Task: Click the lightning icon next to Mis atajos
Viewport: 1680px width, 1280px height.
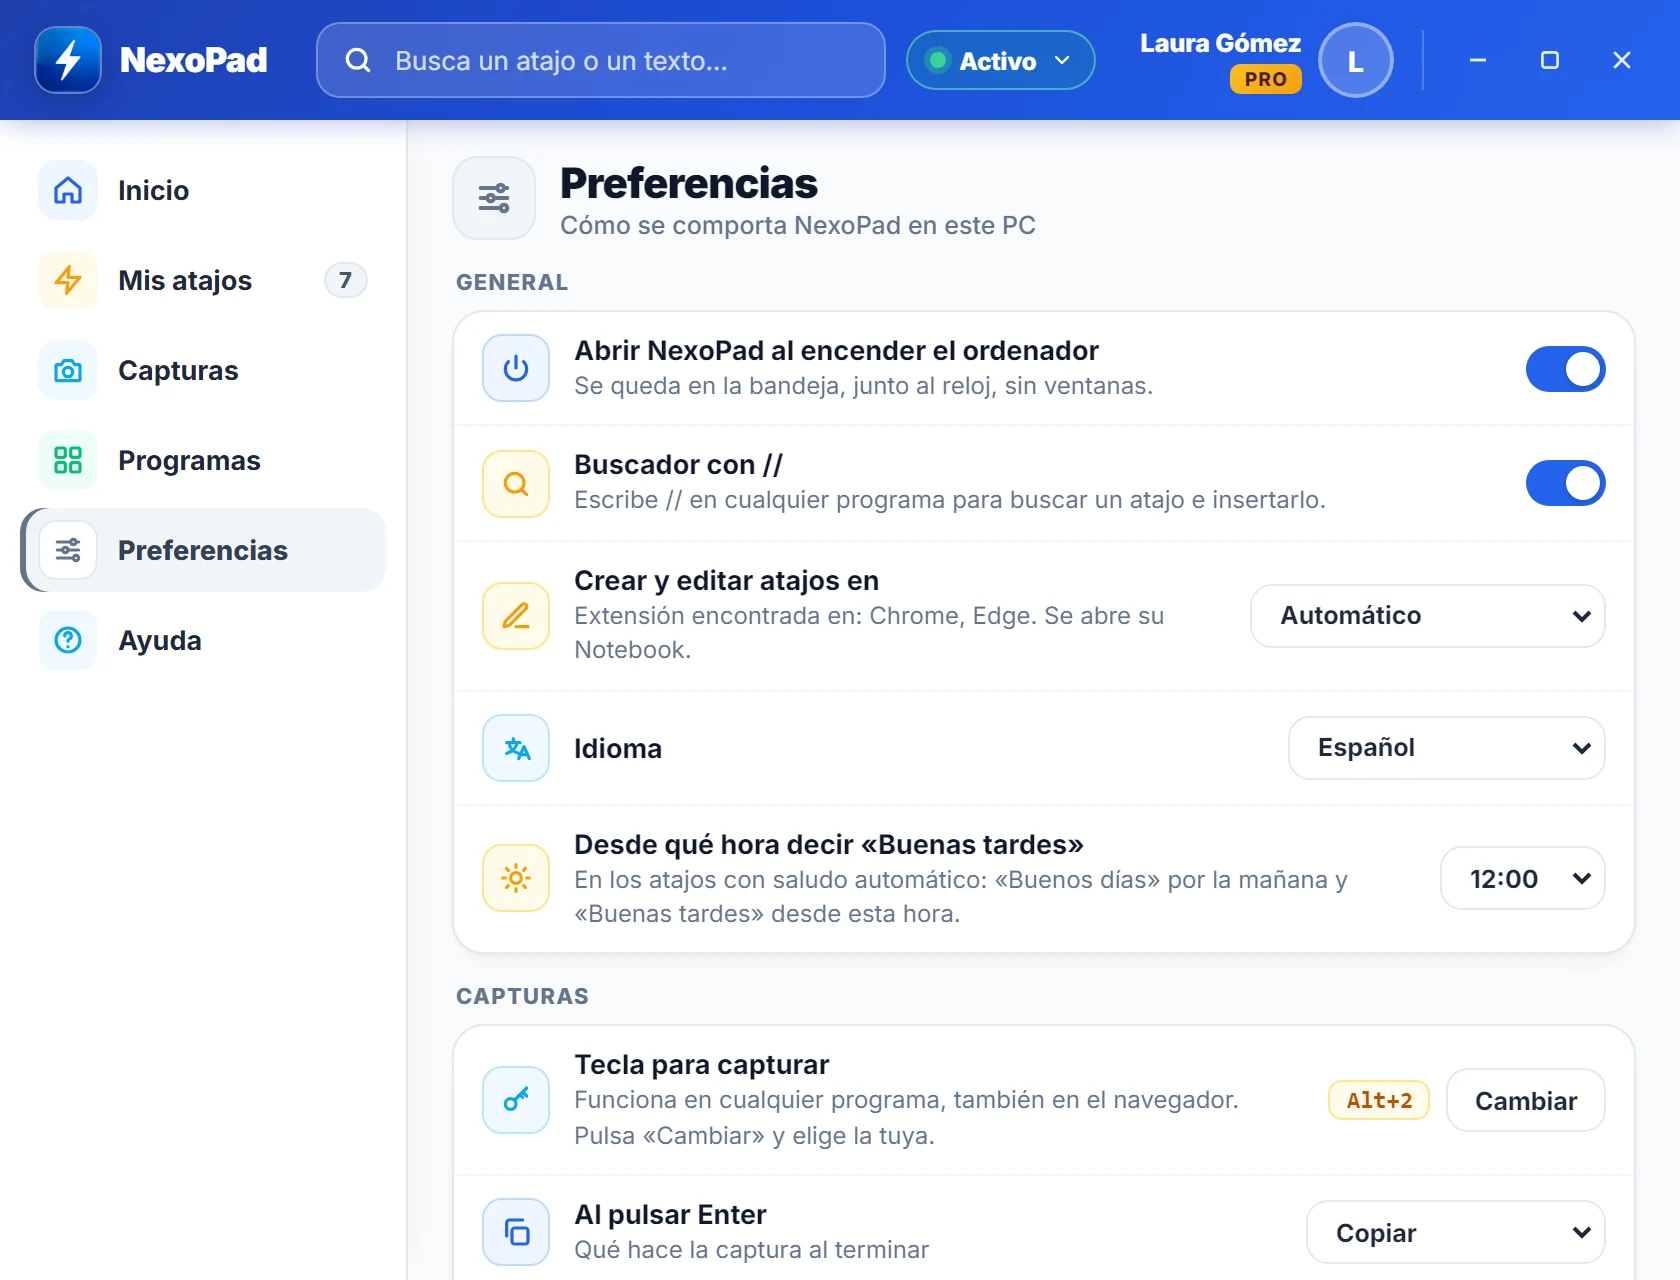Action: tap(68, 280)
